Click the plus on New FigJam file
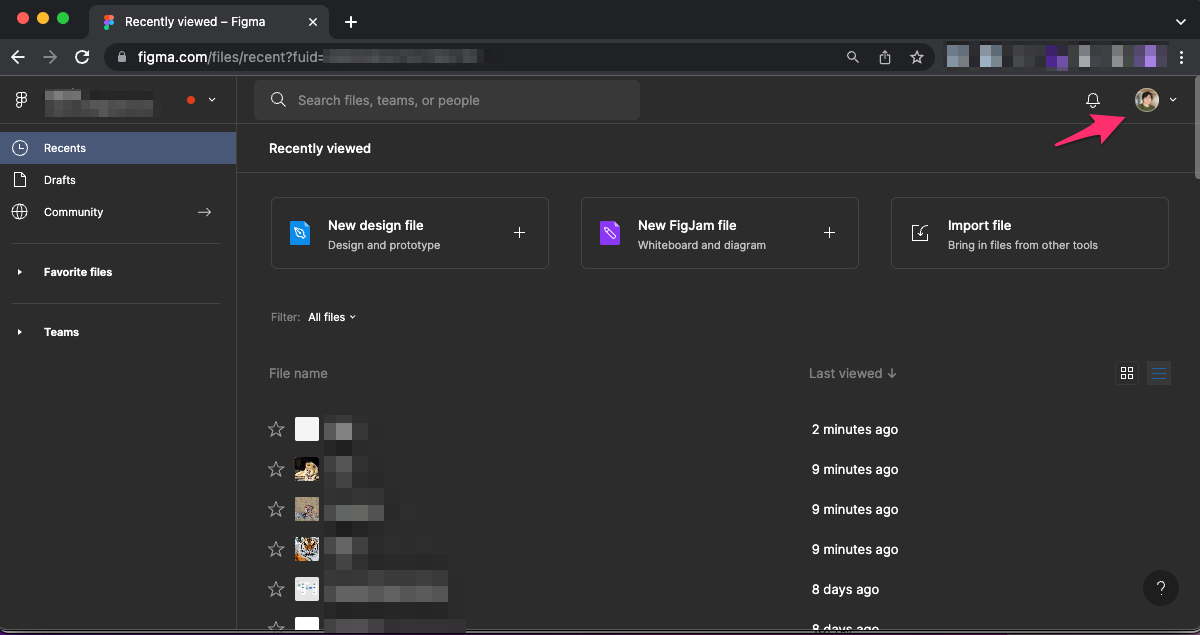The image size is (1200, 635). pyautogui.click(x=829, y=233)
